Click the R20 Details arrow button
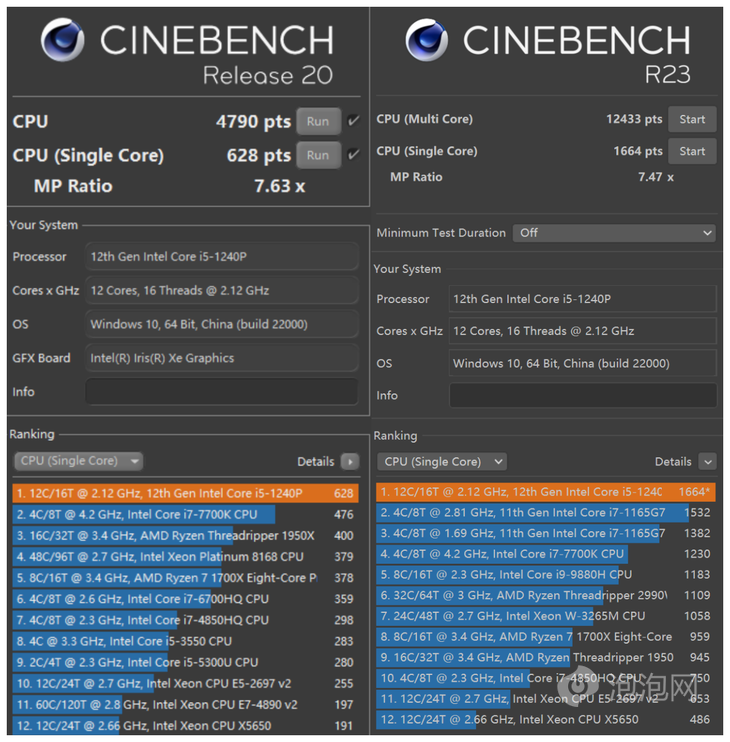This screenshot has height=742, width=730. (349, 461)
